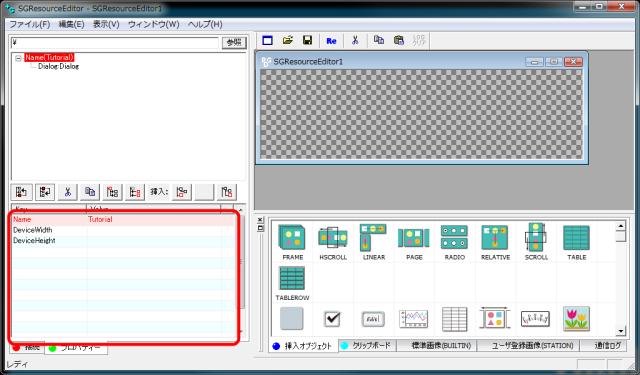Paste using the clipboard icon in top toolbar
Image resolution: width=640 pixels, height=375 pixels.
[x=399, y=40]
